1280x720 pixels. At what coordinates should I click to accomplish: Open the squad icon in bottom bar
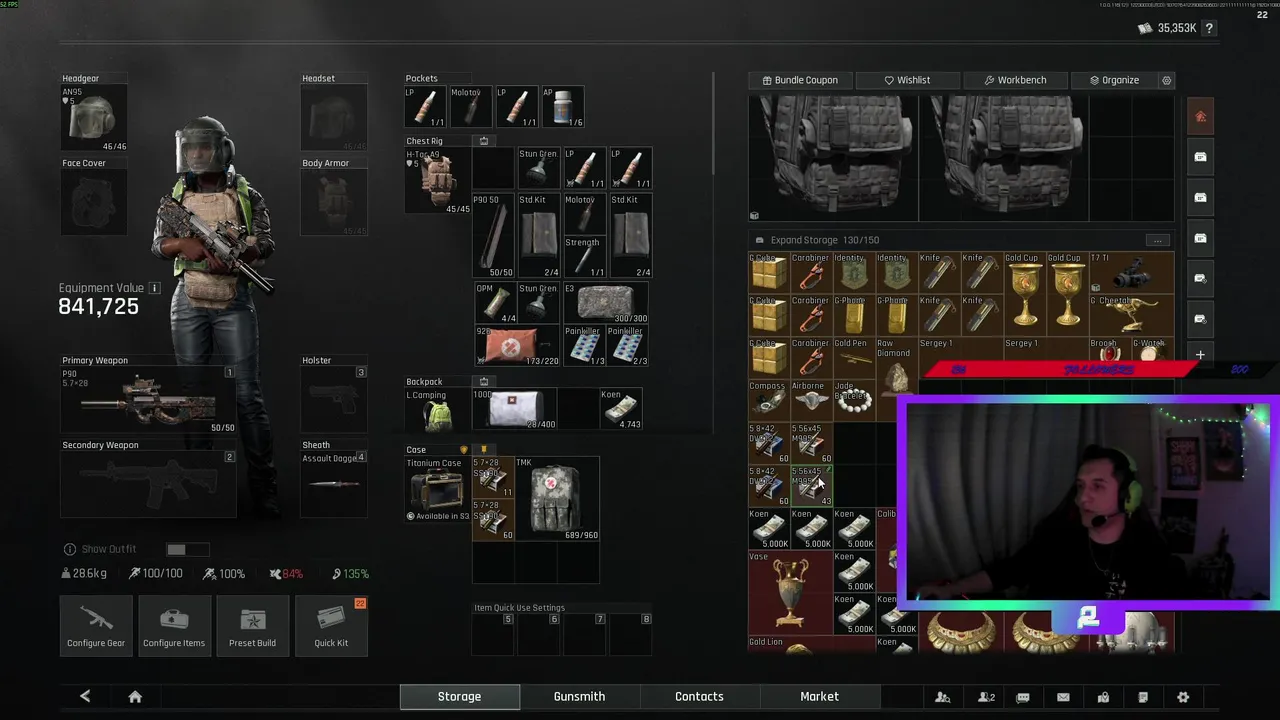click(943, 697)
